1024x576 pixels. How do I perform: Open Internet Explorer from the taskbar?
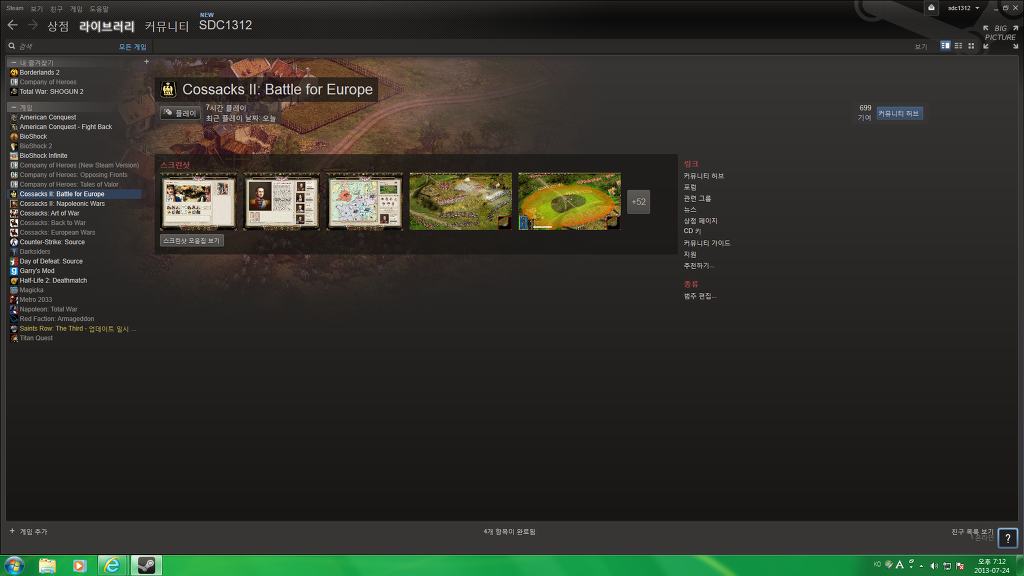[x=112, y=565]
